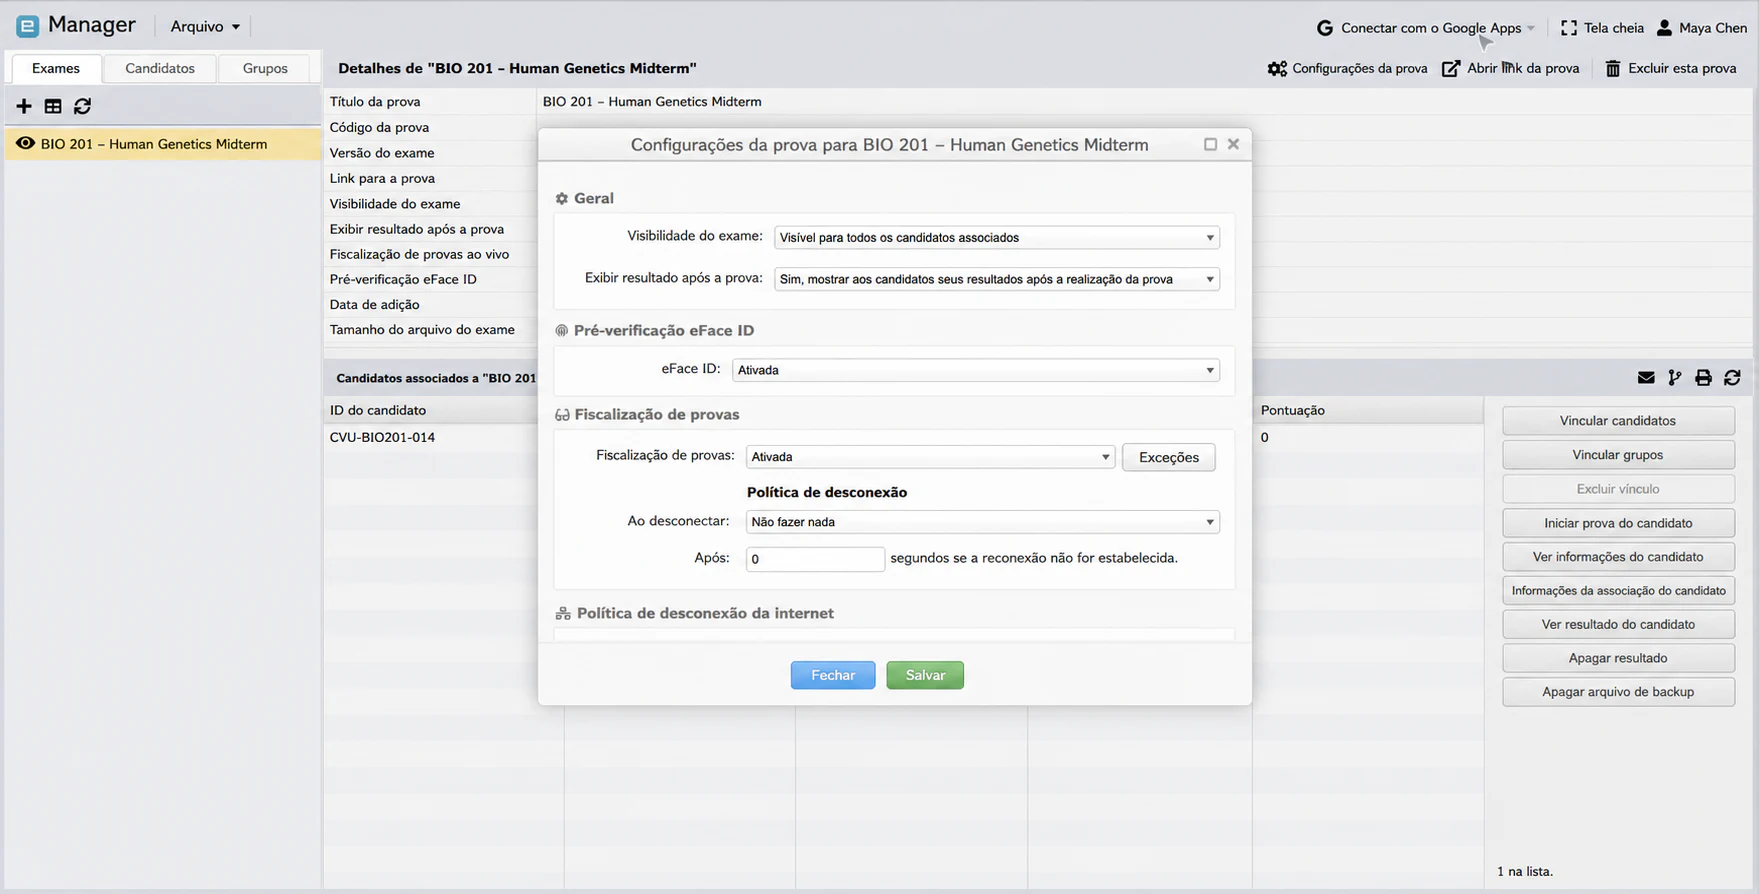Open Conectar com o Google Apps dropdown
The width and height of the screenshot is (1759, 894).
[1426, 28]
